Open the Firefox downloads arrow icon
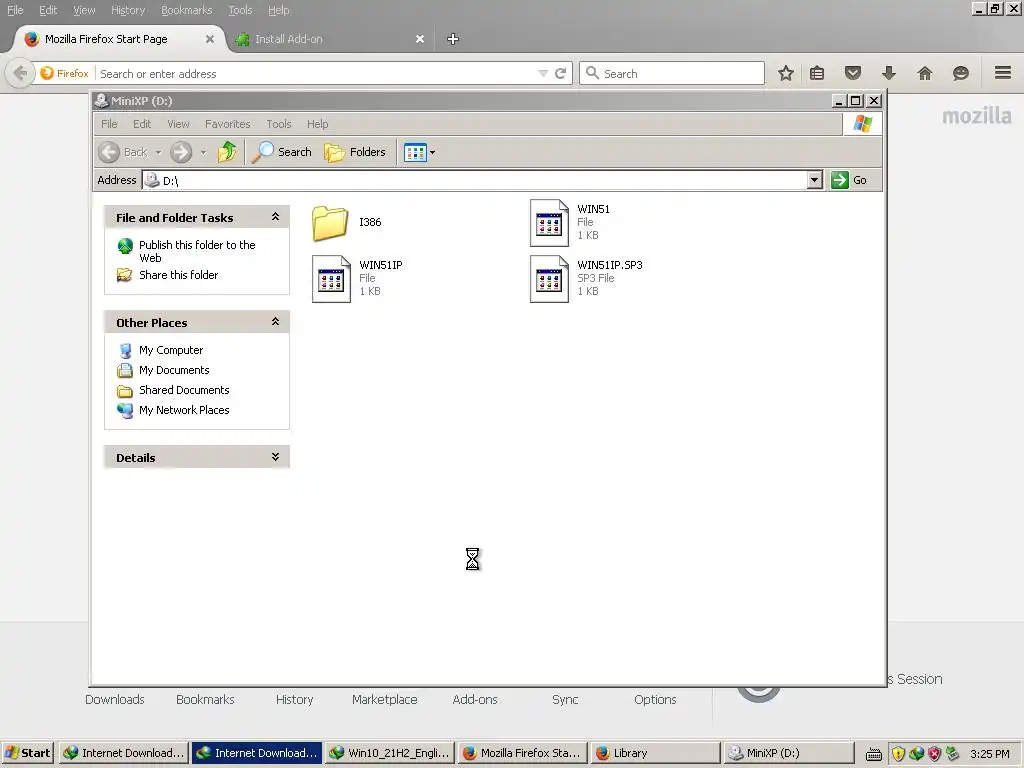1024x768 pixels. point(889,73)
